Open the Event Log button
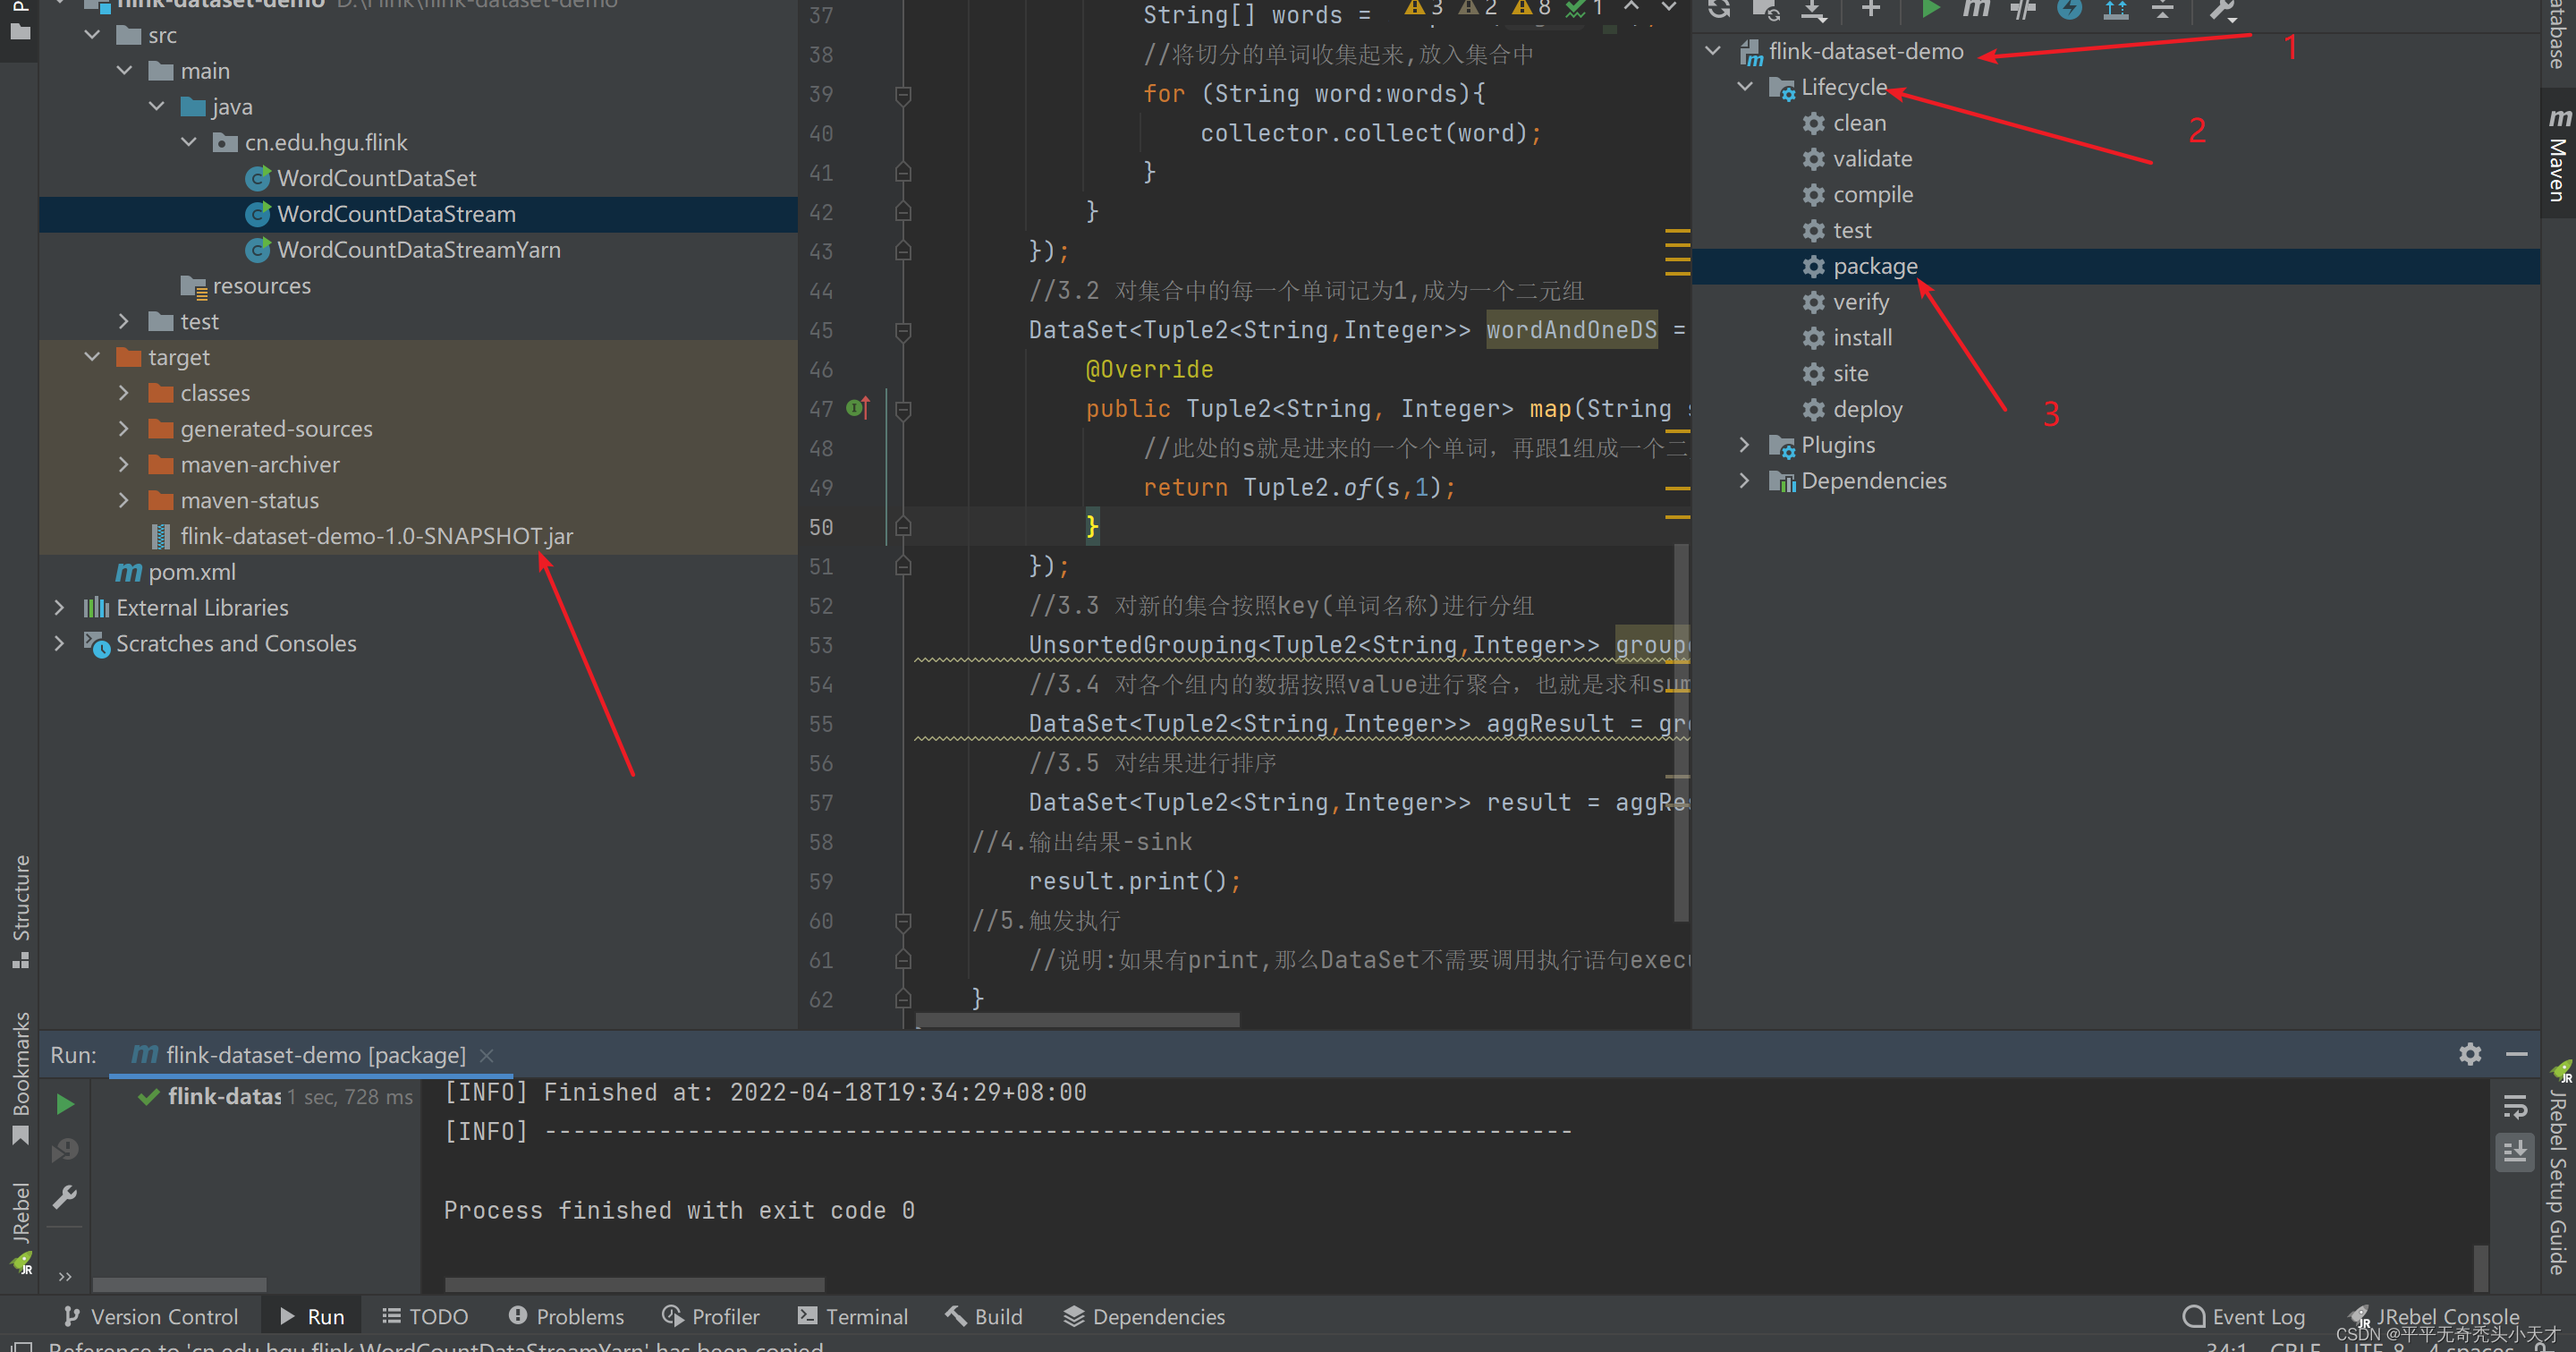Viewport: 2576px width, 1352px height. pos(2244,1316)
